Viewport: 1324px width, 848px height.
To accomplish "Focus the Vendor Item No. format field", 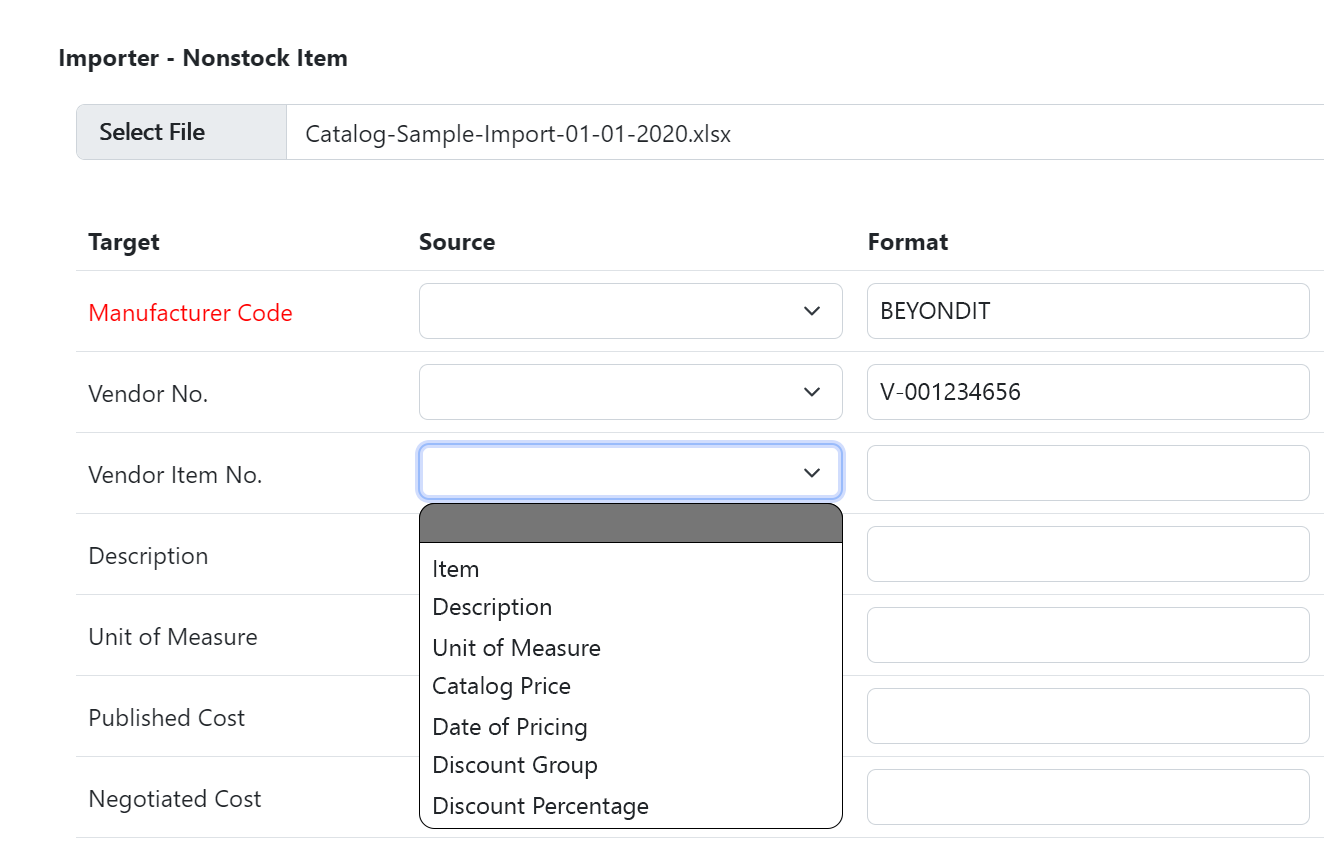I will click(1087, 473).
